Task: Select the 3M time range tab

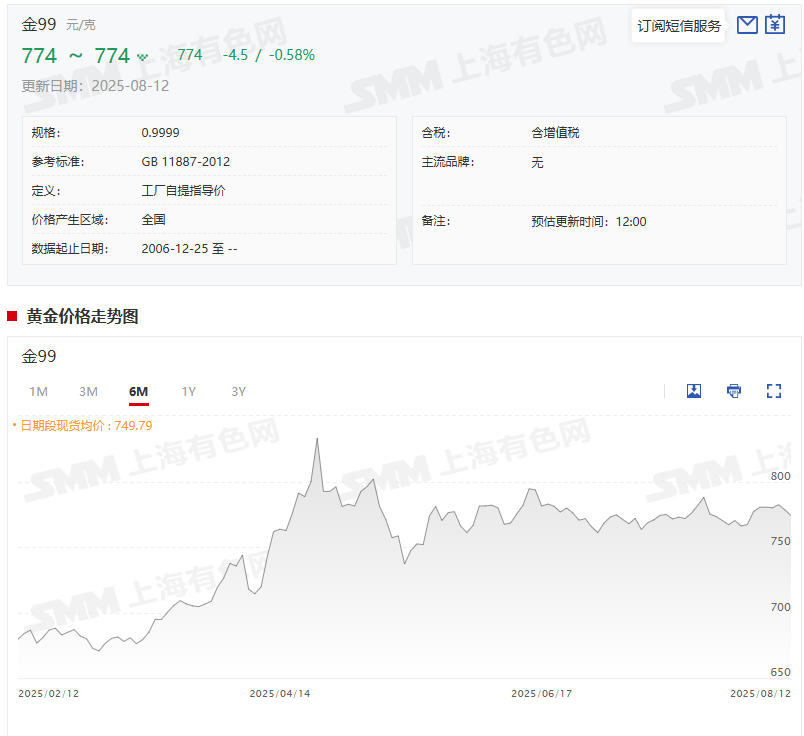Action: [x=88, y=391]
